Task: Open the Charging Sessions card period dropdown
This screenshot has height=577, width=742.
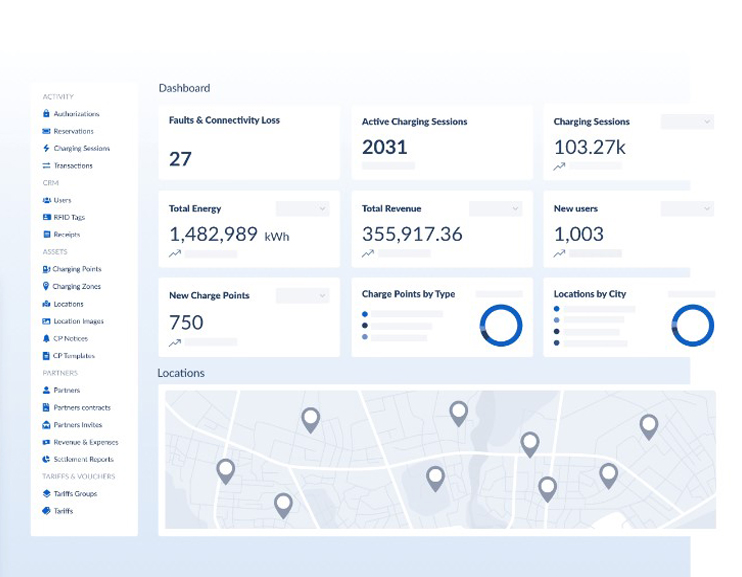Action: (687, 122)
